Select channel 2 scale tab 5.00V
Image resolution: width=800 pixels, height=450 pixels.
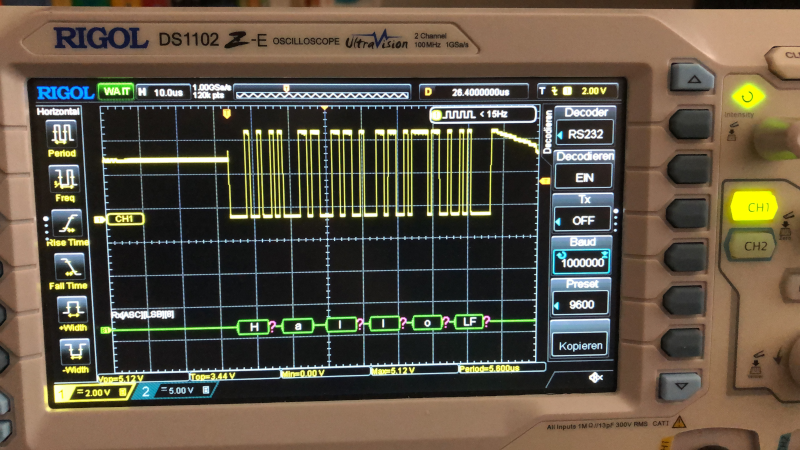click(x=176, y=390)
